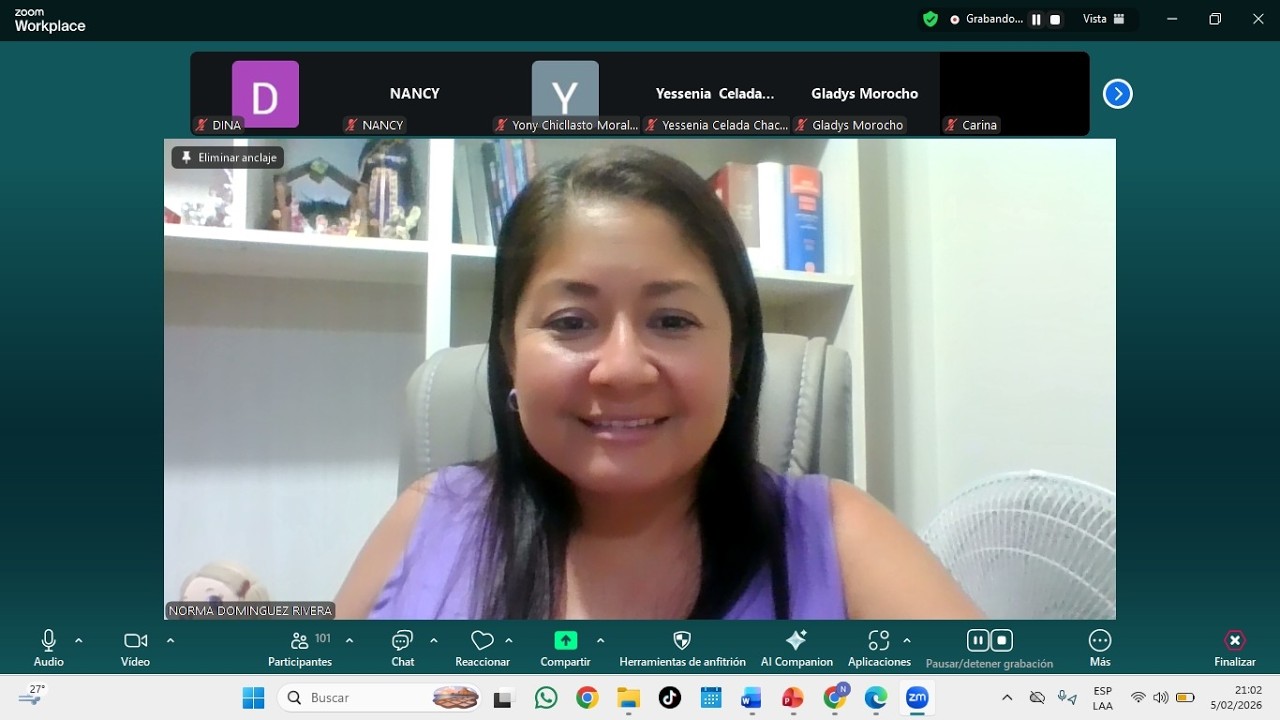Open Task View on the taskbar
Screen dimensions: 1280x720
[503, 698]
